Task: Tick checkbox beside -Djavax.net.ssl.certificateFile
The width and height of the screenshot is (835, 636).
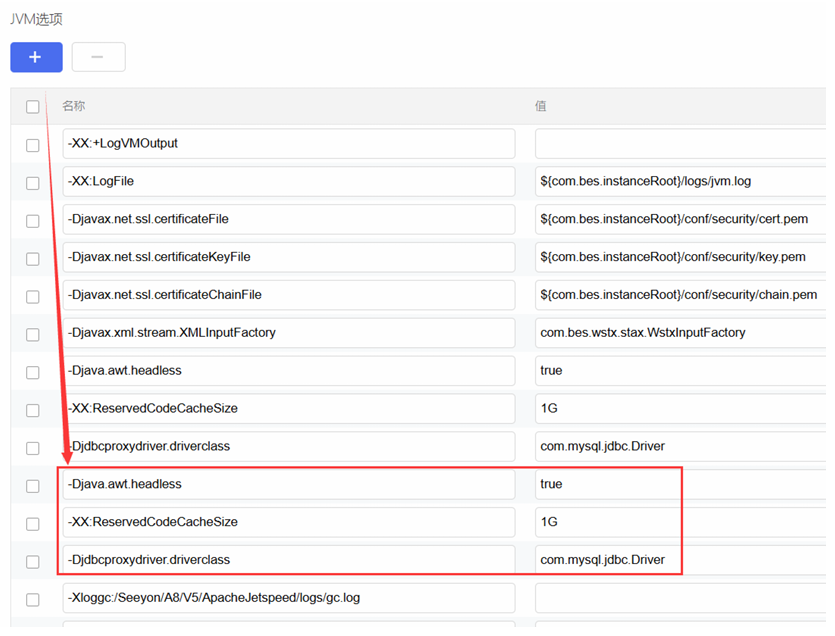Action: (33, 221)
